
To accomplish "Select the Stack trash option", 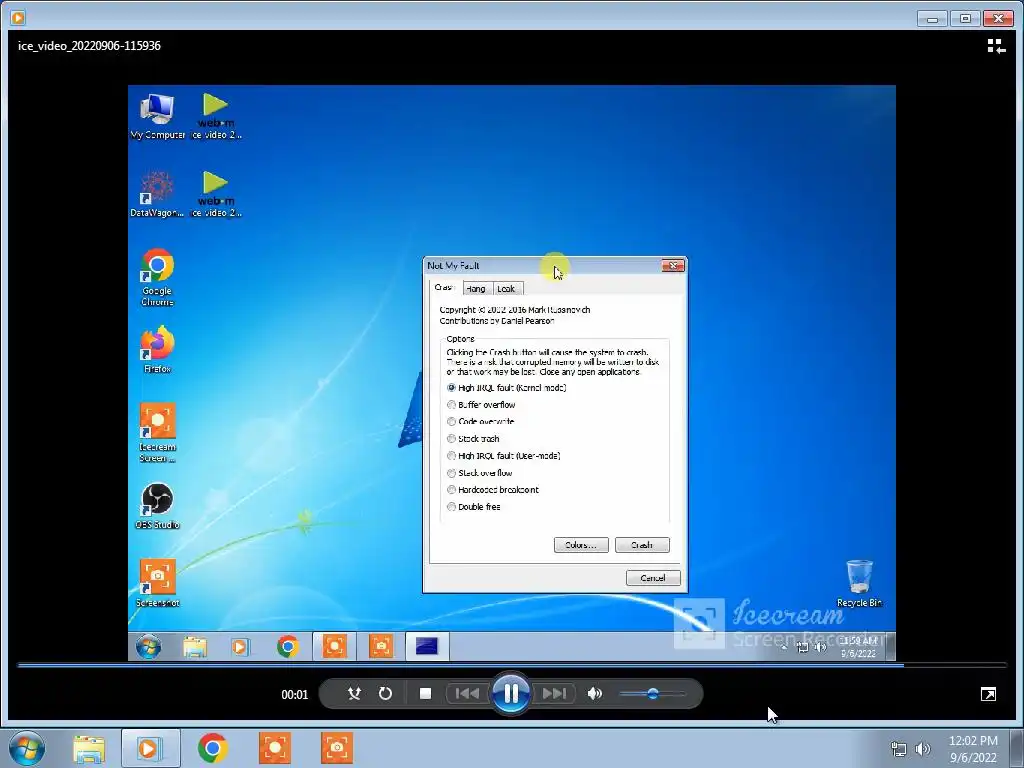I will coord(473,438).
